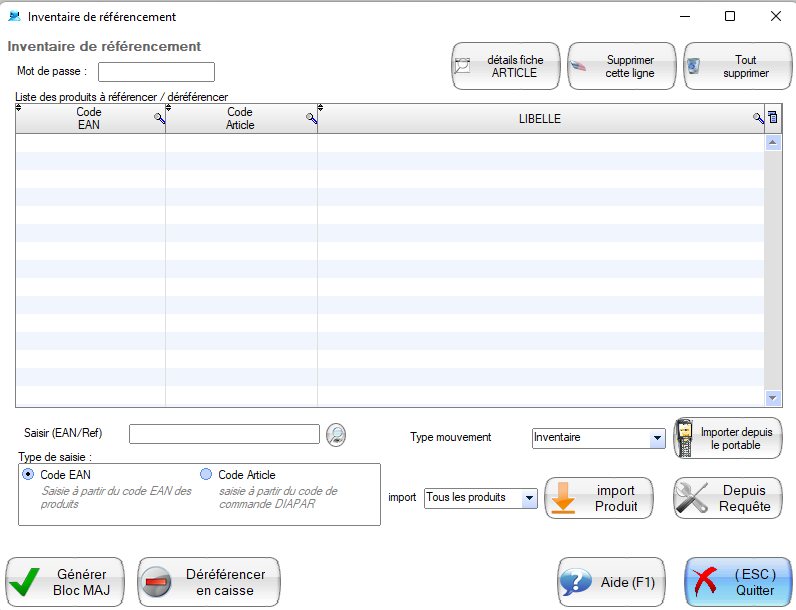Click search icon in Code Article column header

coord(311,119)
